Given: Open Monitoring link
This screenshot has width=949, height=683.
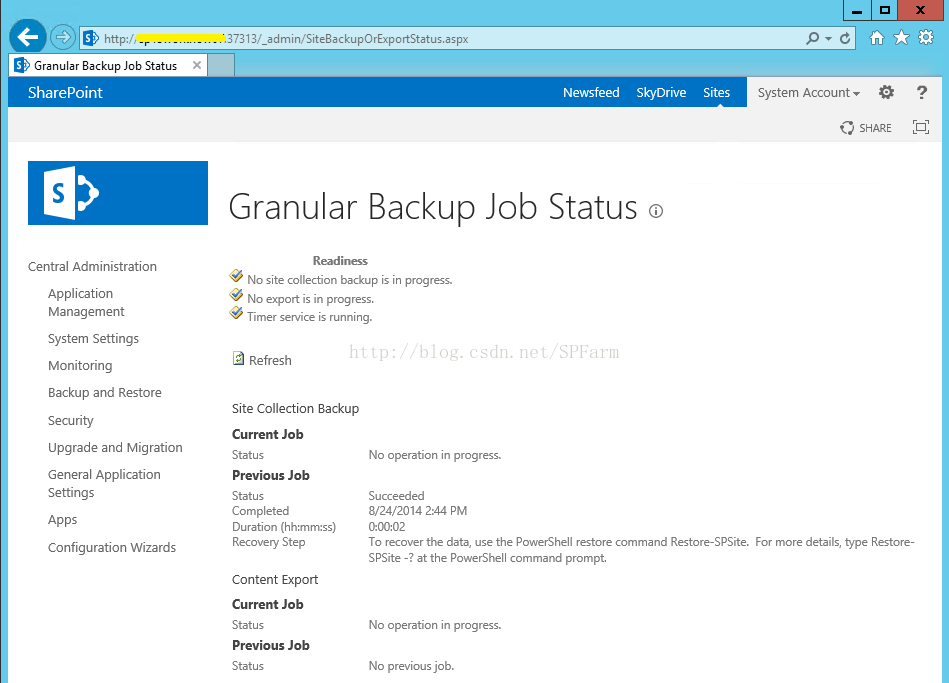Looking at the screenshot, I should pos(80,366).
